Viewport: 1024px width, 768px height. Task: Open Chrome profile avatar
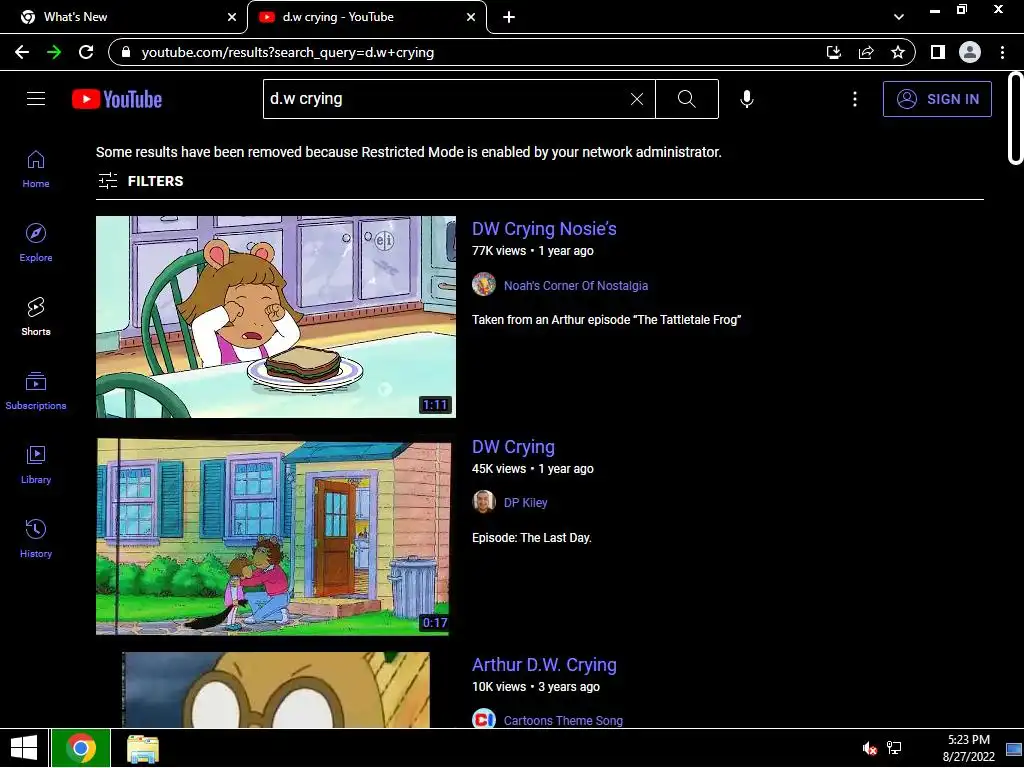[x=970, y=52]
